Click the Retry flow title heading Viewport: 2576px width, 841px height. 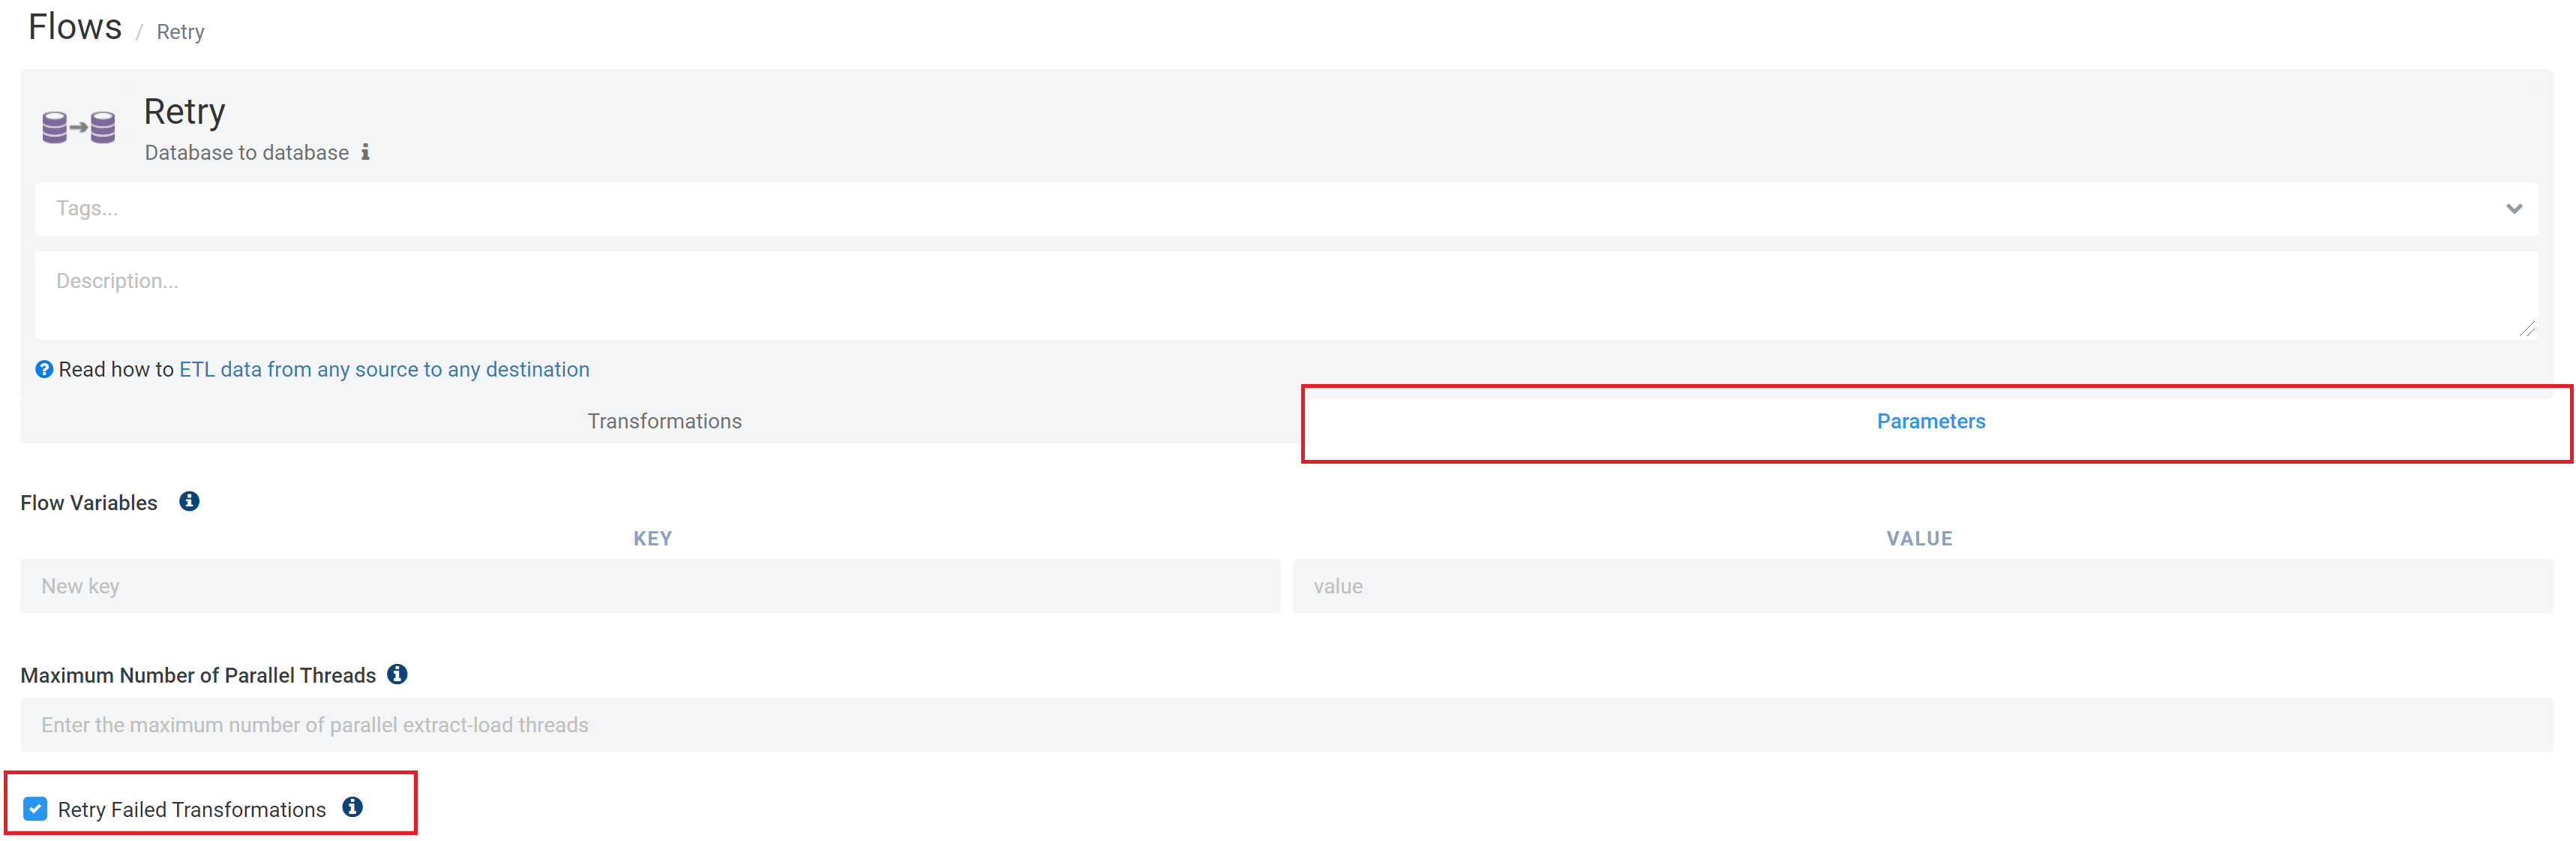[185, 112]
